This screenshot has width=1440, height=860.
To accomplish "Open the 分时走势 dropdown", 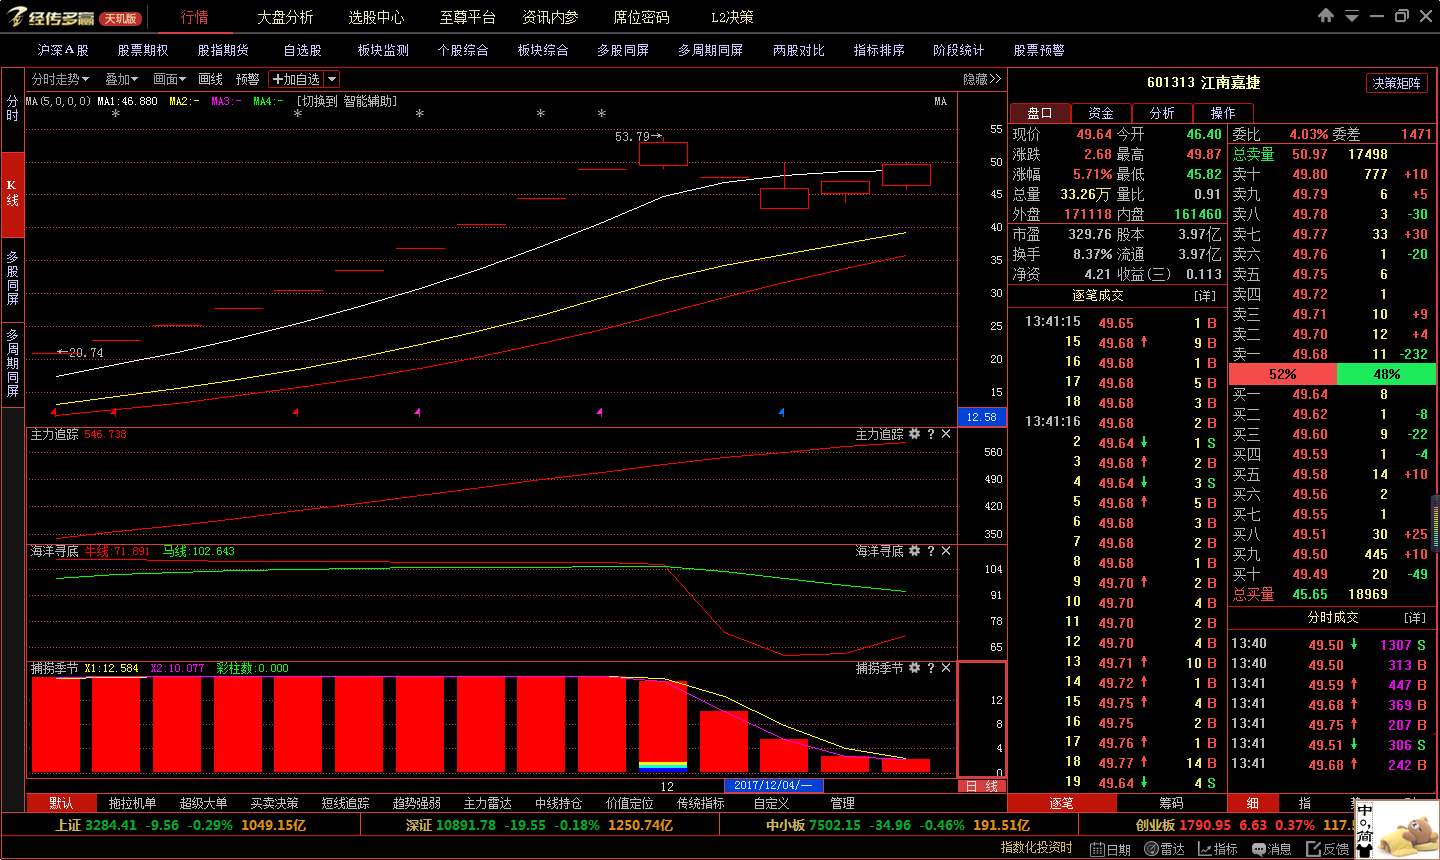I will click(60, 79).
